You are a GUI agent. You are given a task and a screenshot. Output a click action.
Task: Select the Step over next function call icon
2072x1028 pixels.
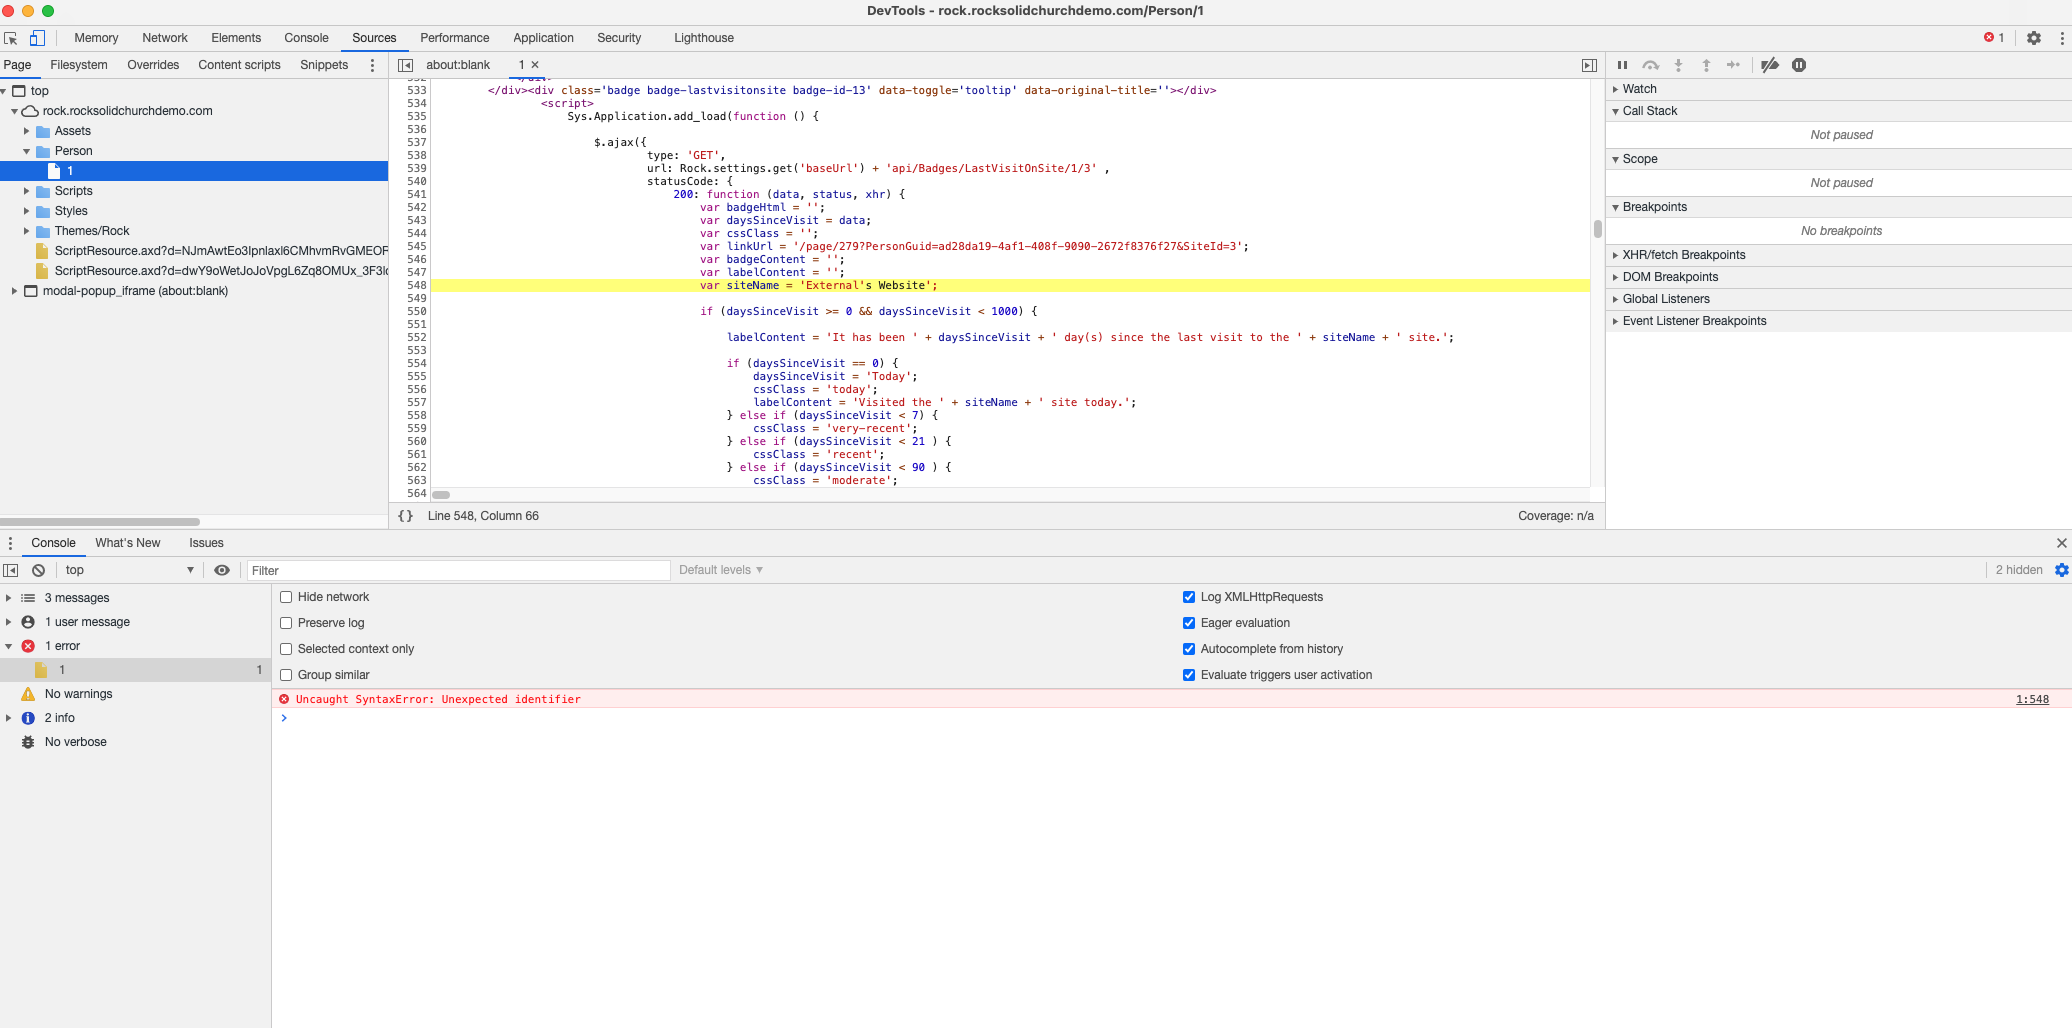click(1651, 65)
